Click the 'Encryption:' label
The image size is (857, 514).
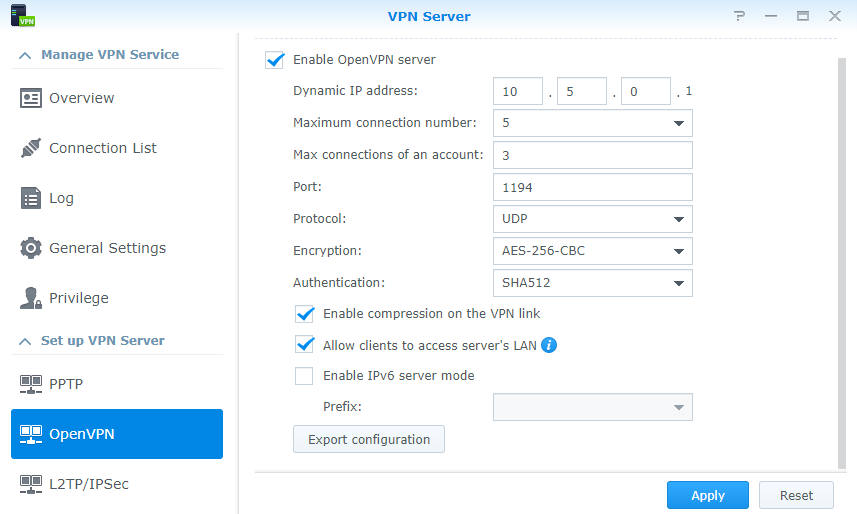(x=327, y=251)
